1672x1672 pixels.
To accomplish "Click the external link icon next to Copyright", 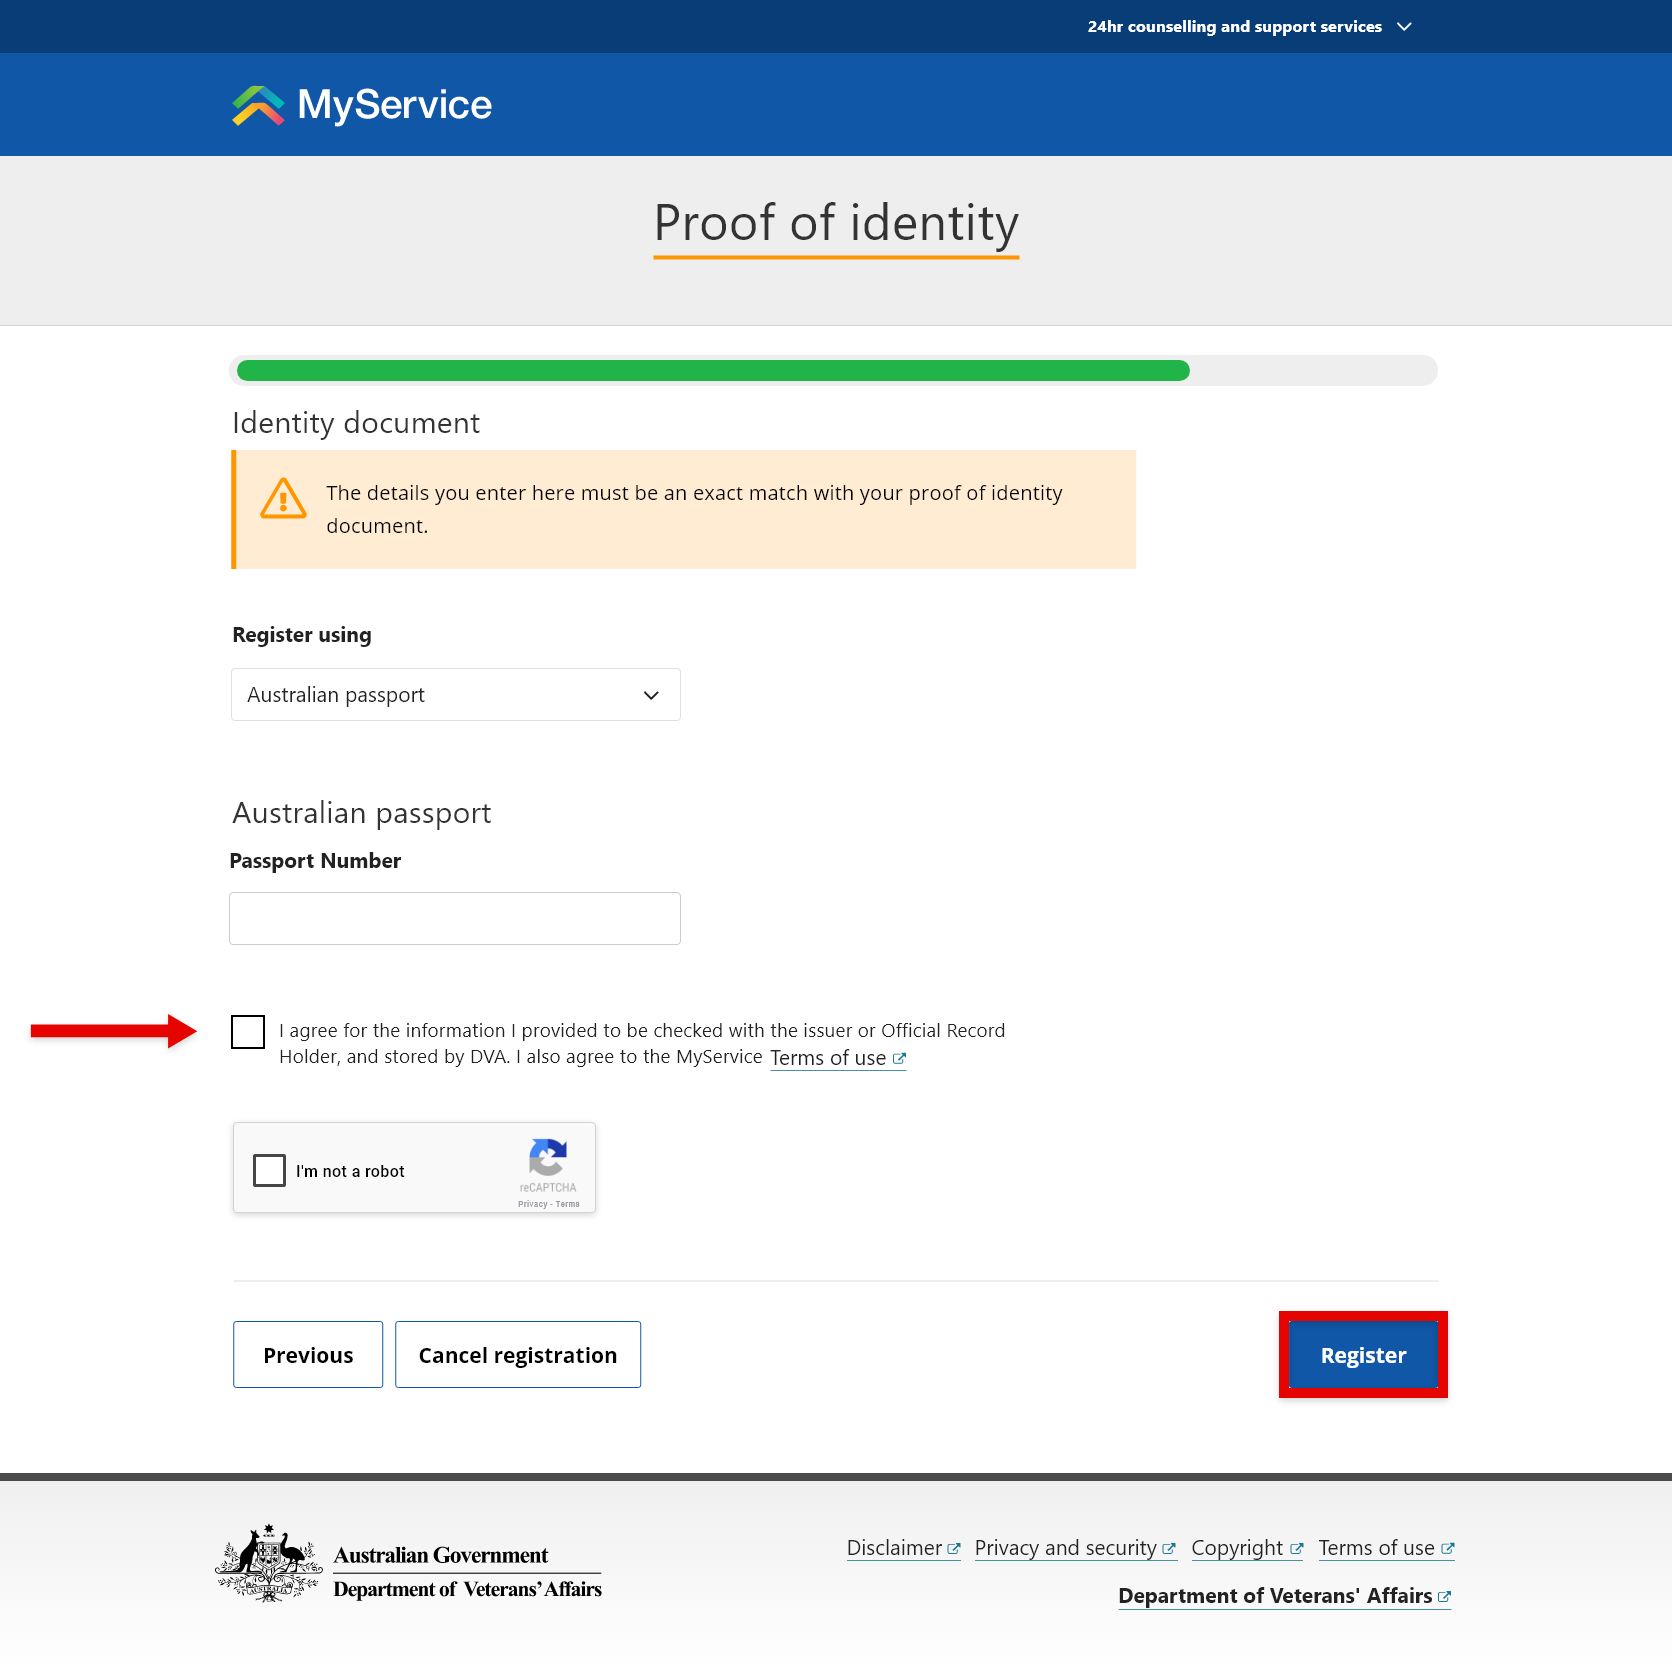I will (x=1297, y=1547).
